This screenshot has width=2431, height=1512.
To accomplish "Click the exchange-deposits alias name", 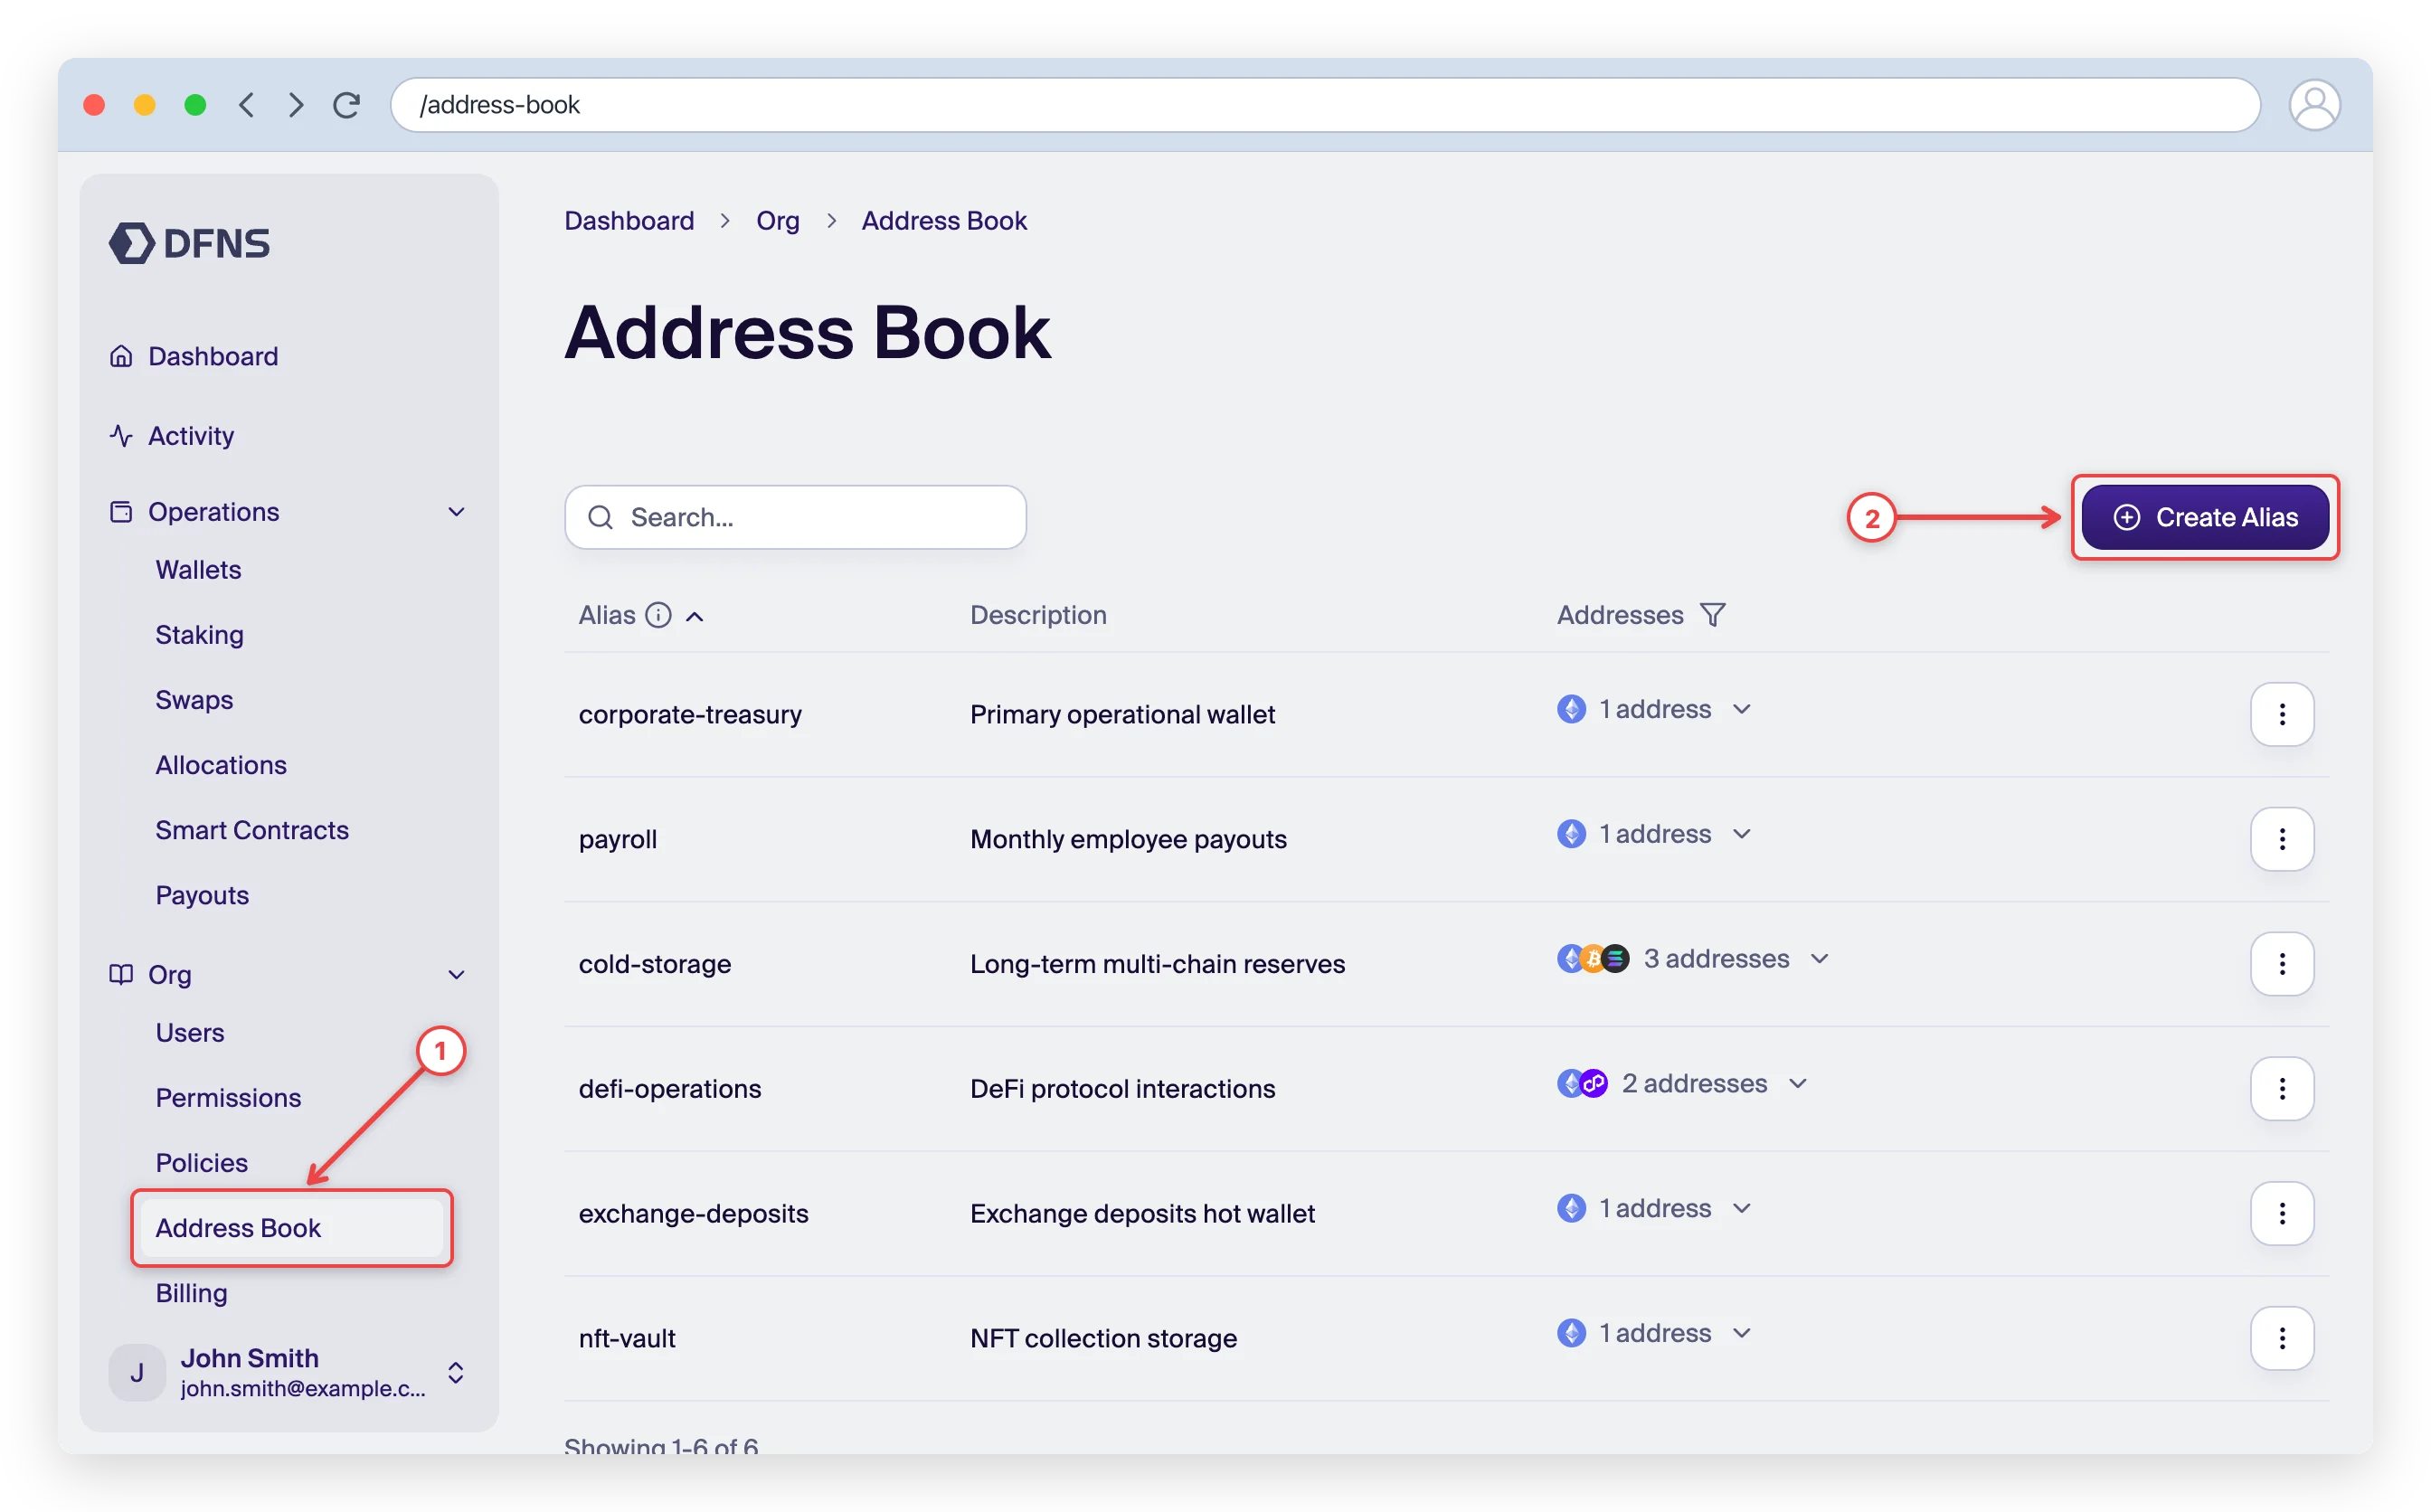I will tap(694, 1214).
